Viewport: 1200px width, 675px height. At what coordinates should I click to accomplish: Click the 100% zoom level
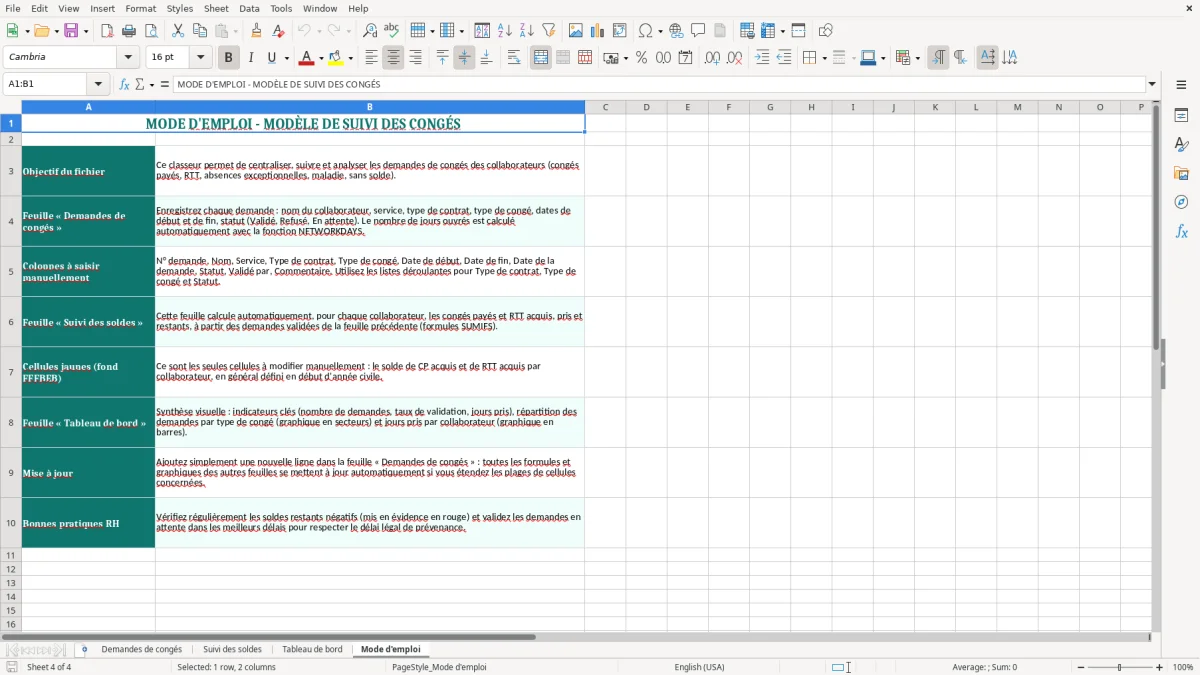tap(1182, 667)
